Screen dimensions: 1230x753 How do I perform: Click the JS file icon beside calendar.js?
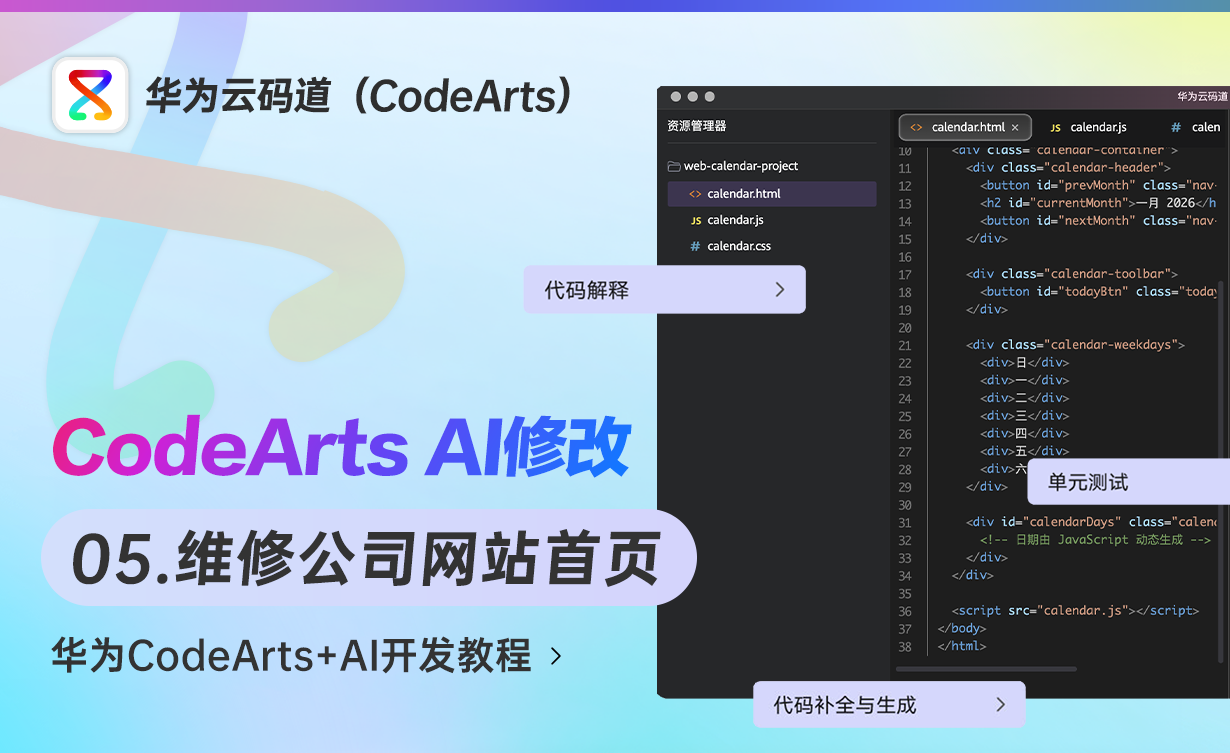click(x=695, y=220)
